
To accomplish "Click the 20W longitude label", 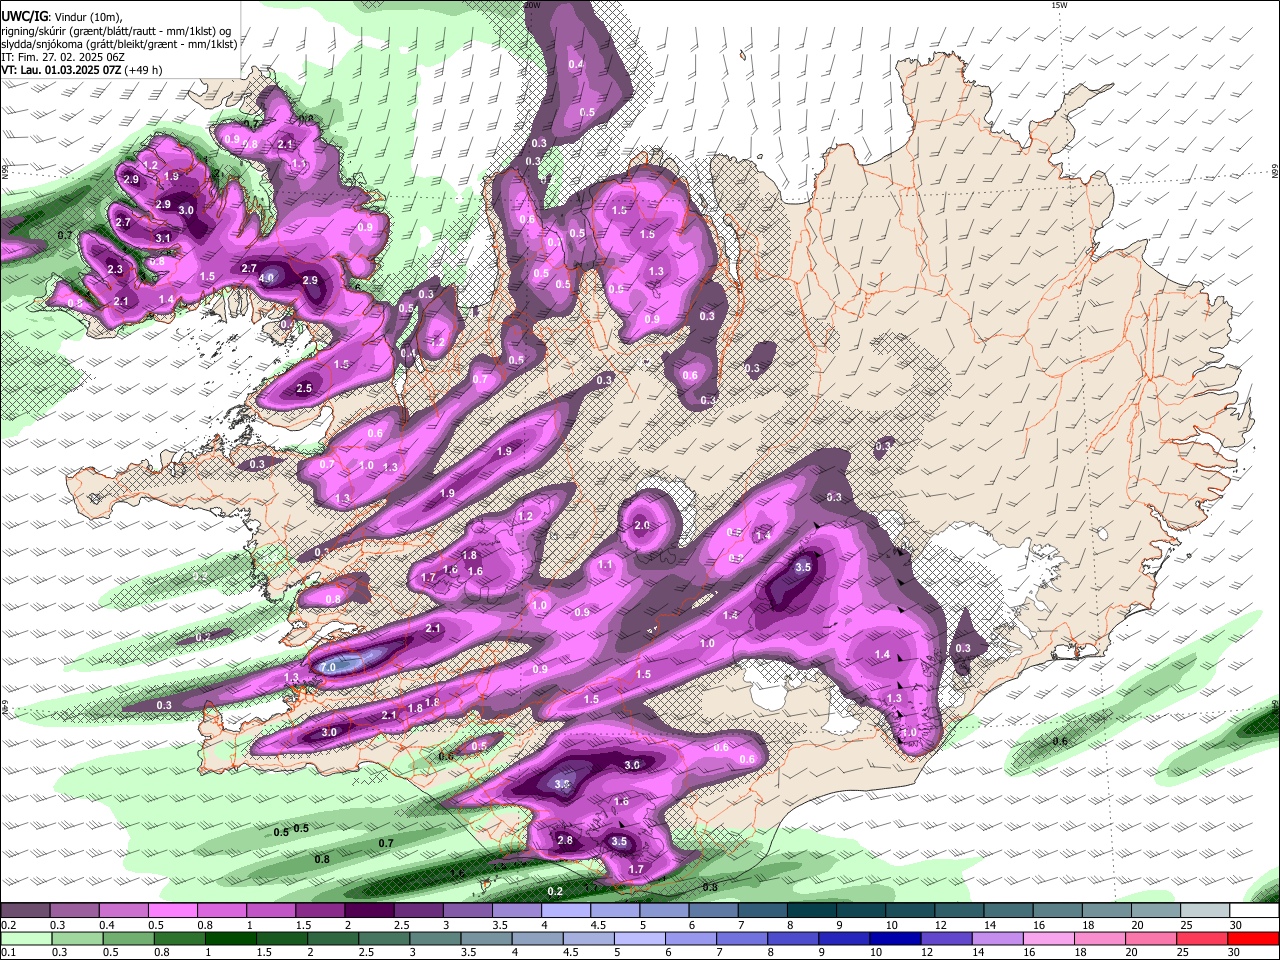I will [532, 5].
